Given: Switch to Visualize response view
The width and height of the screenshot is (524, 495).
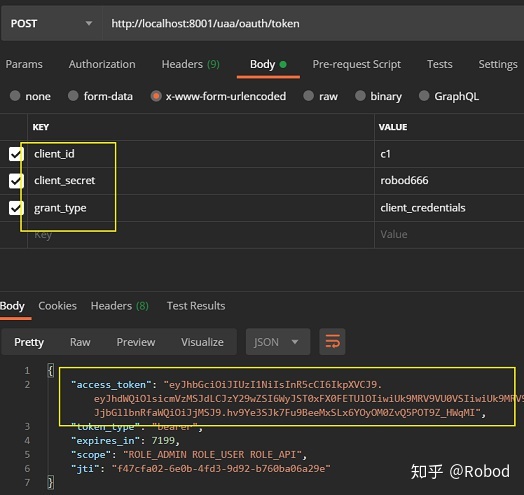Looking at the screenshot, I should point(202,342).
